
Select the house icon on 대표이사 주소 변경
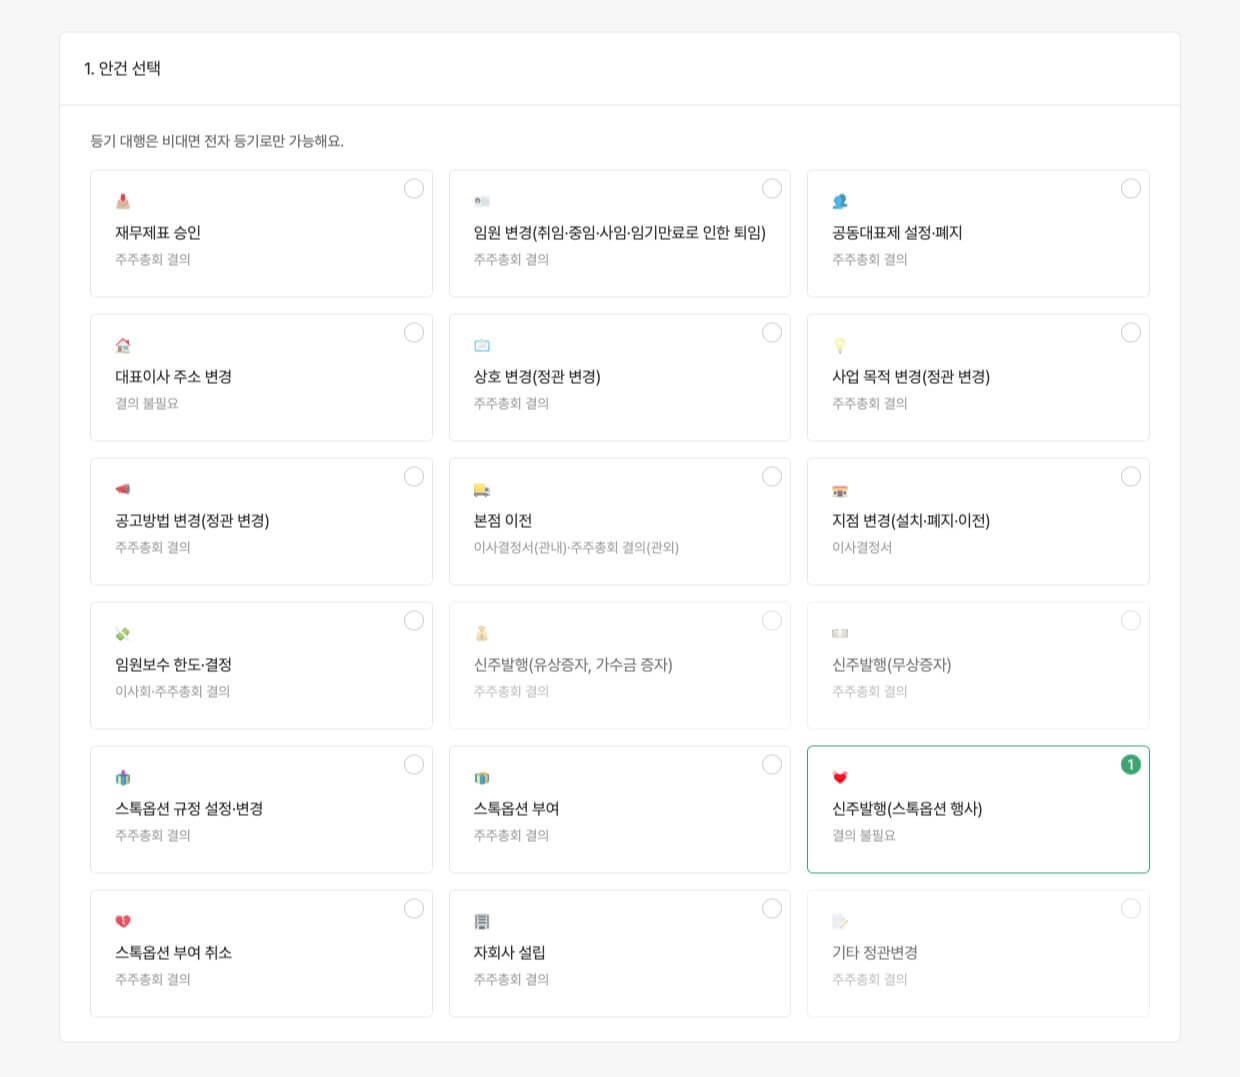pyautogui.click(x=122, y=344)
